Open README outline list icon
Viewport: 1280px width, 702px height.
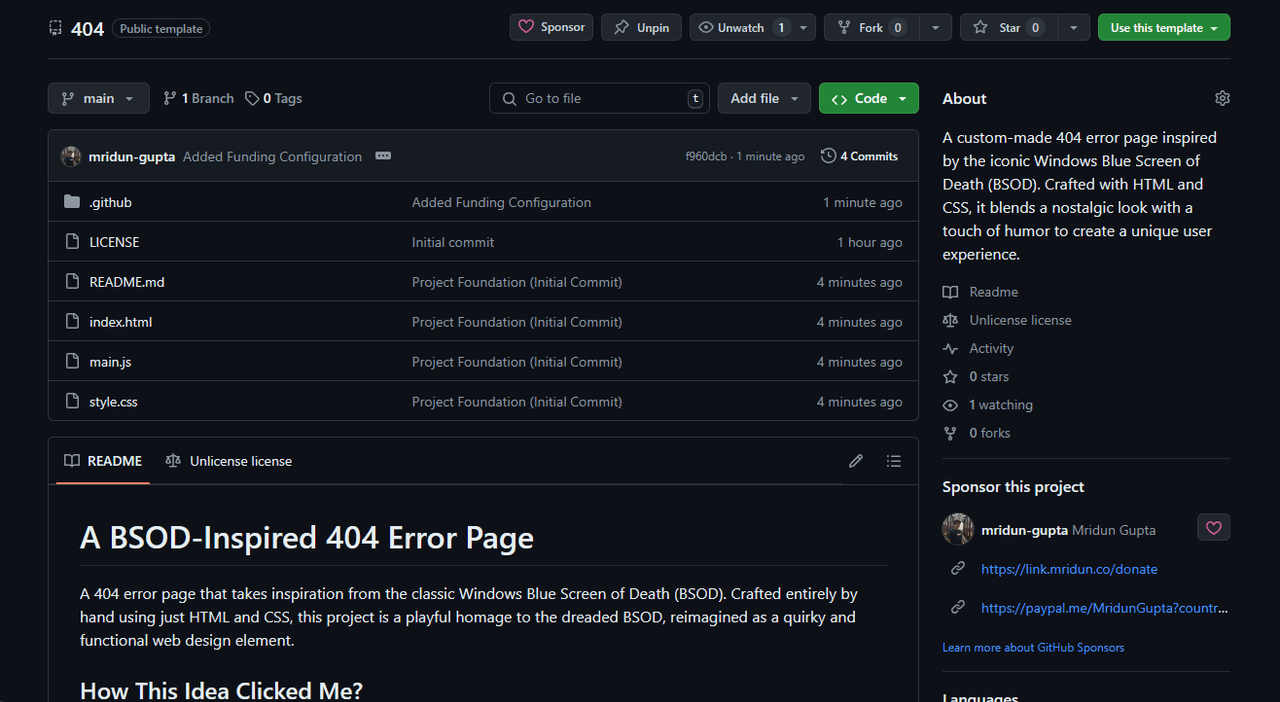pyautogui.click(x=894, y=461)
